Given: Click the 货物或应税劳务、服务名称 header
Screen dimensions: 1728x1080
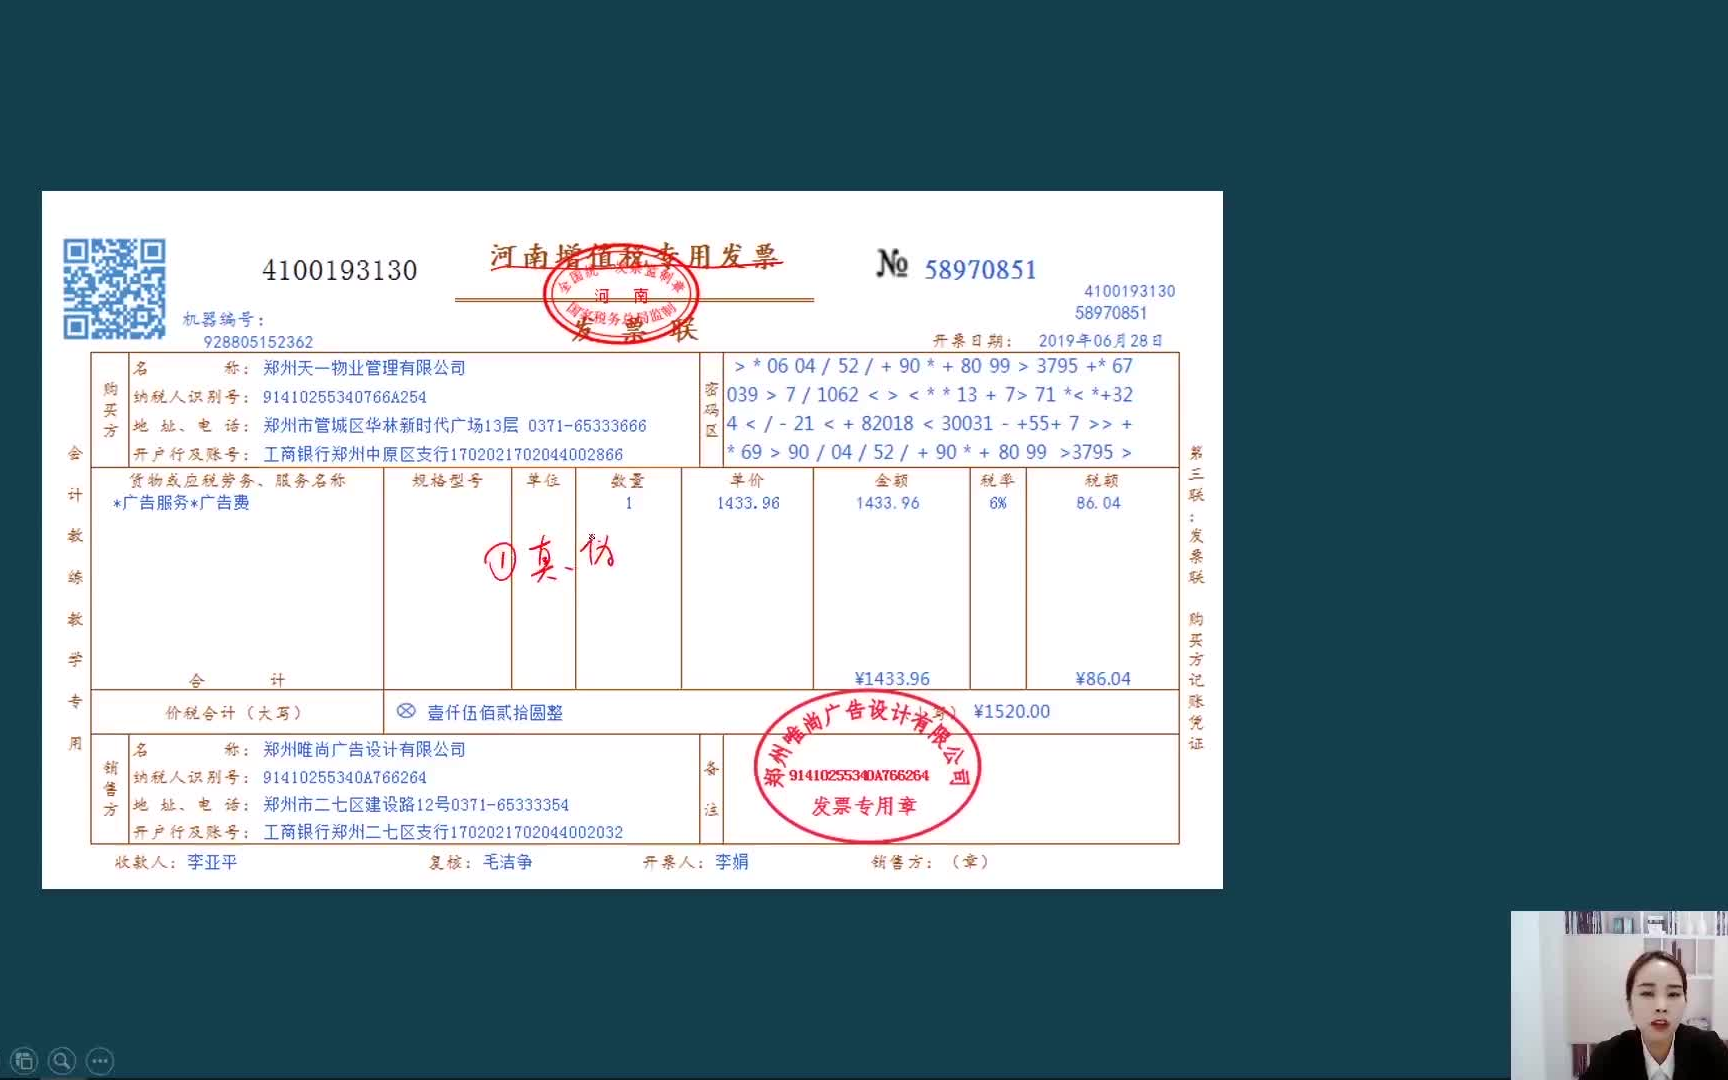Looking at the screenshot, I should click(237, 481).
